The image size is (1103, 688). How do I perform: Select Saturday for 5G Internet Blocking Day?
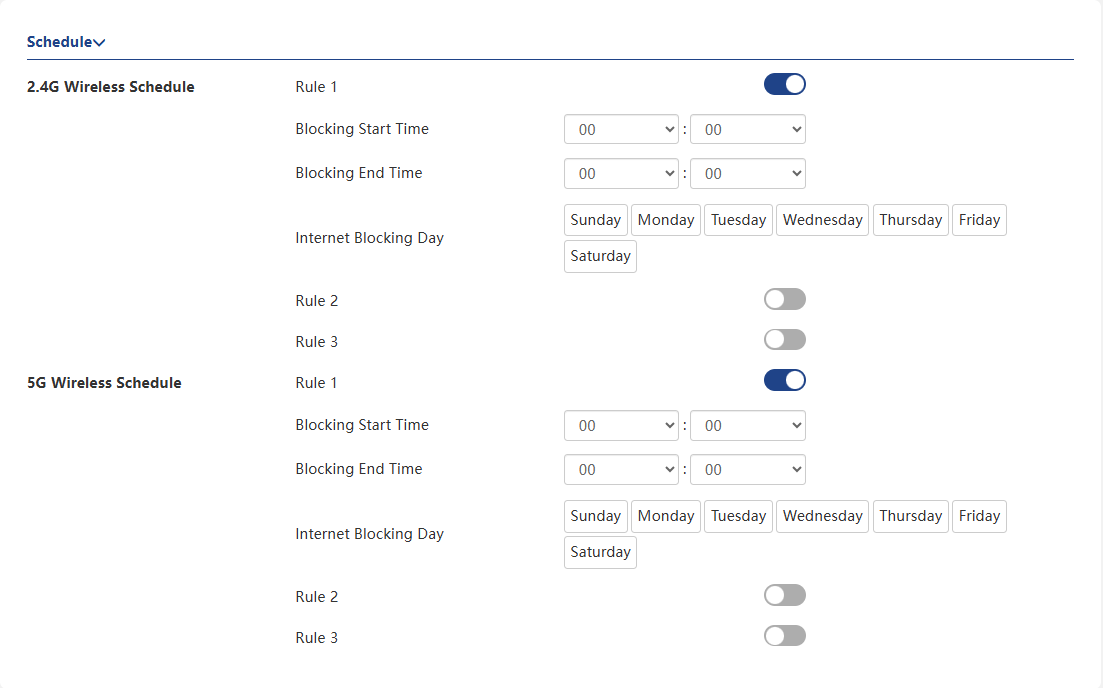[x=600, y=552]
